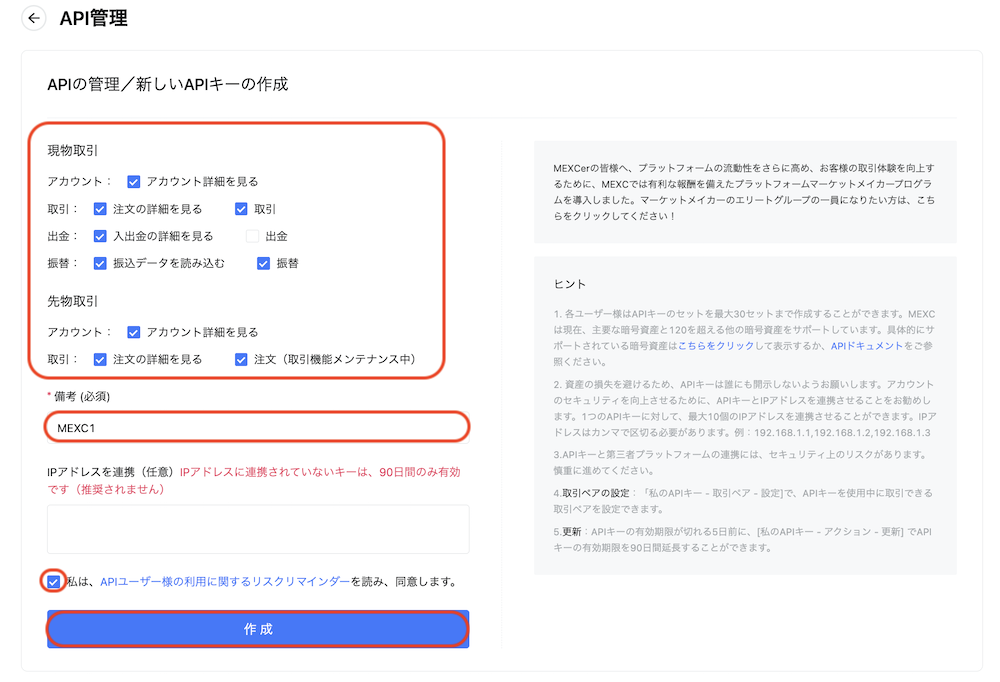Screen dimensions: 1000x682
Task: Untick the risk reminder agreement checkbox
Action: click(52, 581)
